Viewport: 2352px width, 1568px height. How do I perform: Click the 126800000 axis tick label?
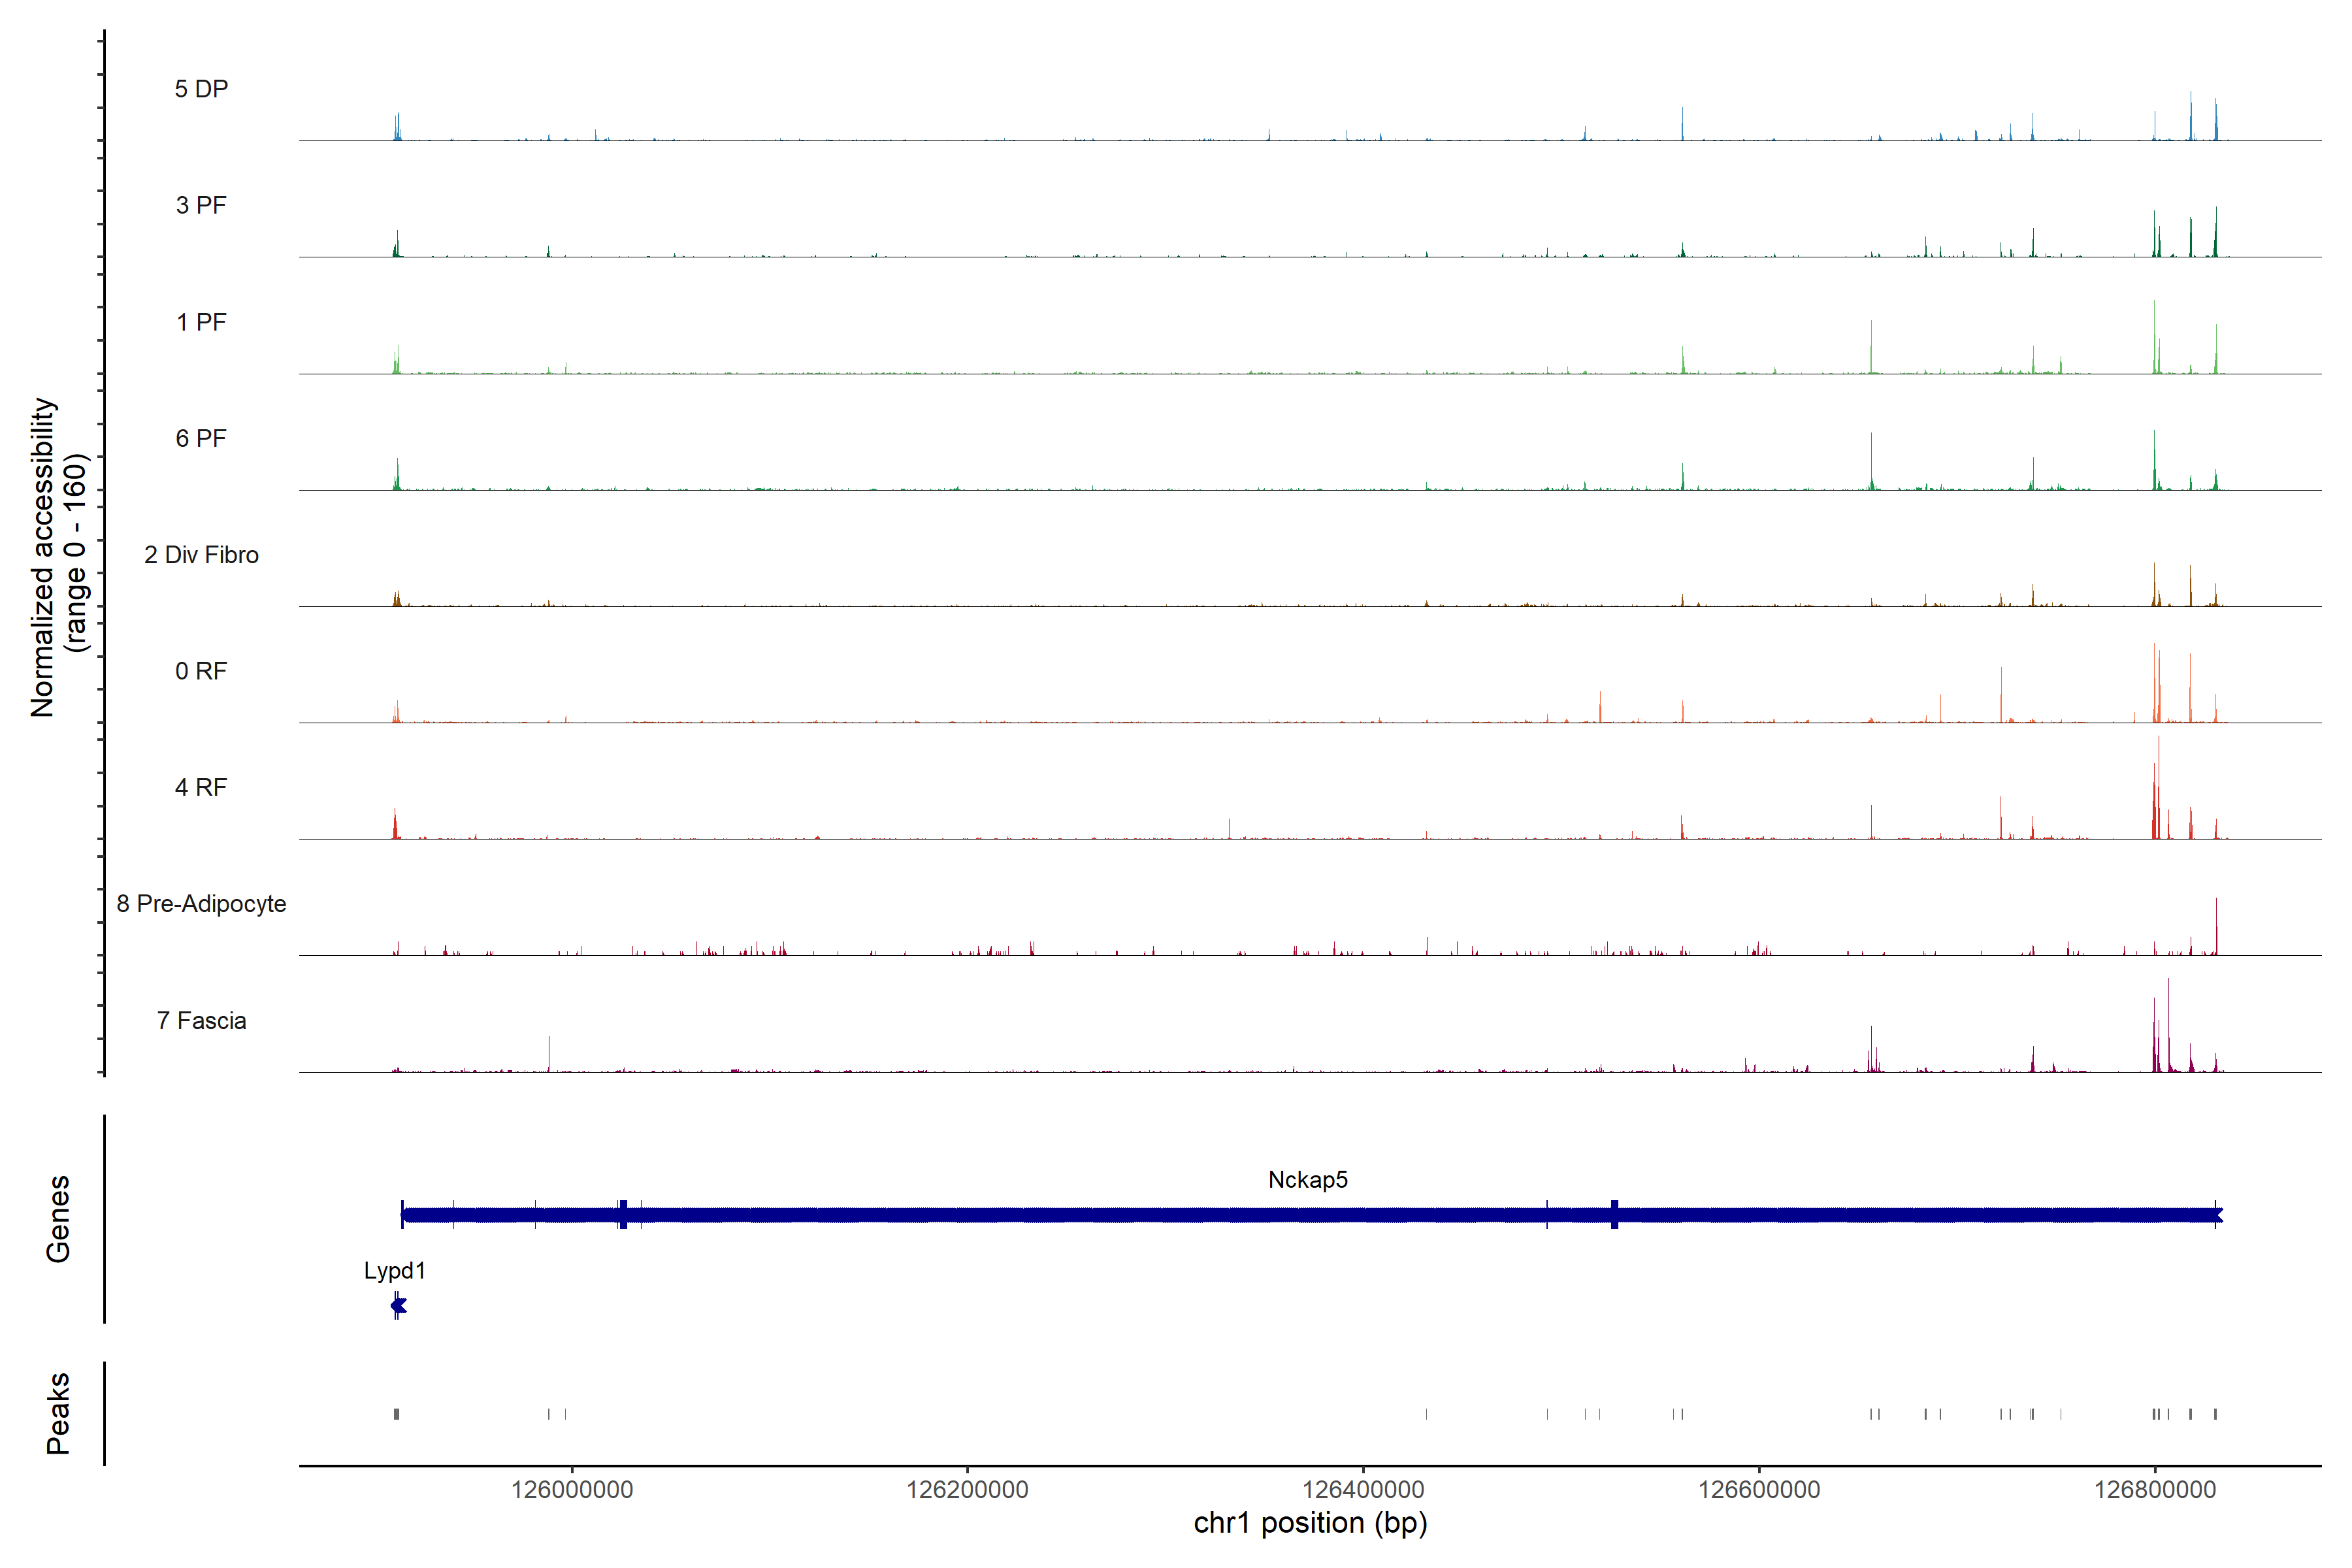click(x=2155, y=1490)
